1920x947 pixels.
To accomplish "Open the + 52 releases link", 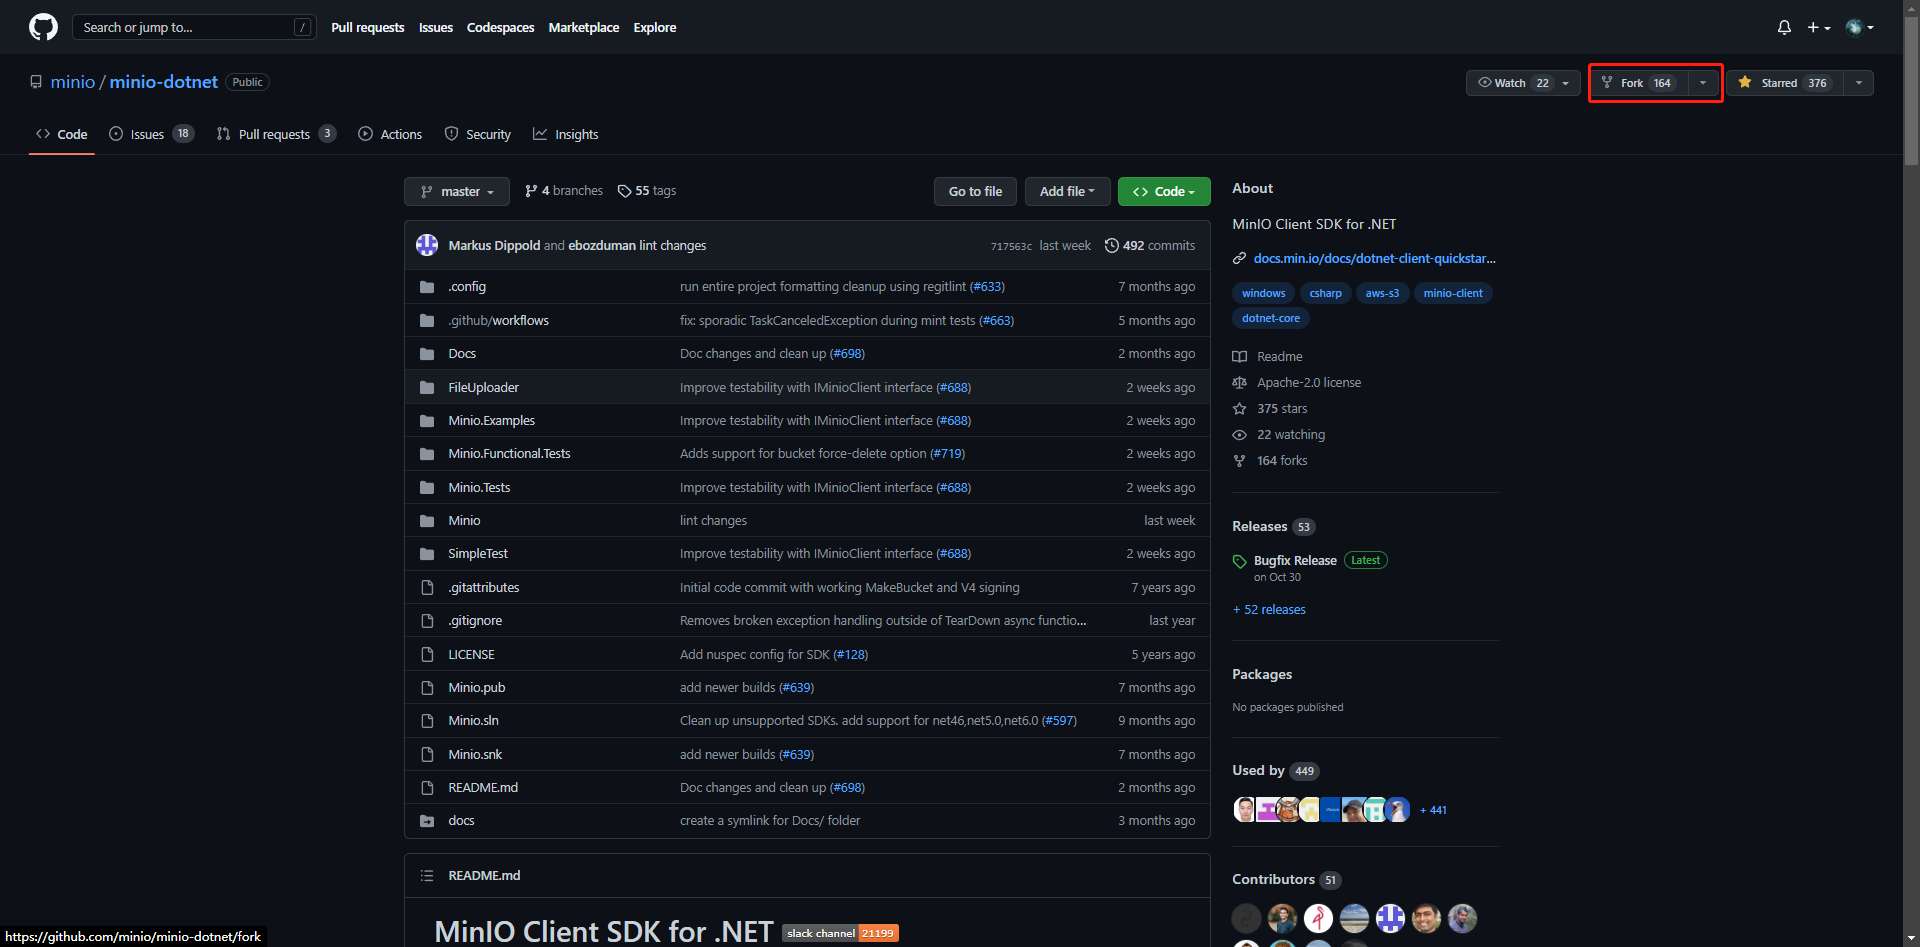I will (1269, 610).
